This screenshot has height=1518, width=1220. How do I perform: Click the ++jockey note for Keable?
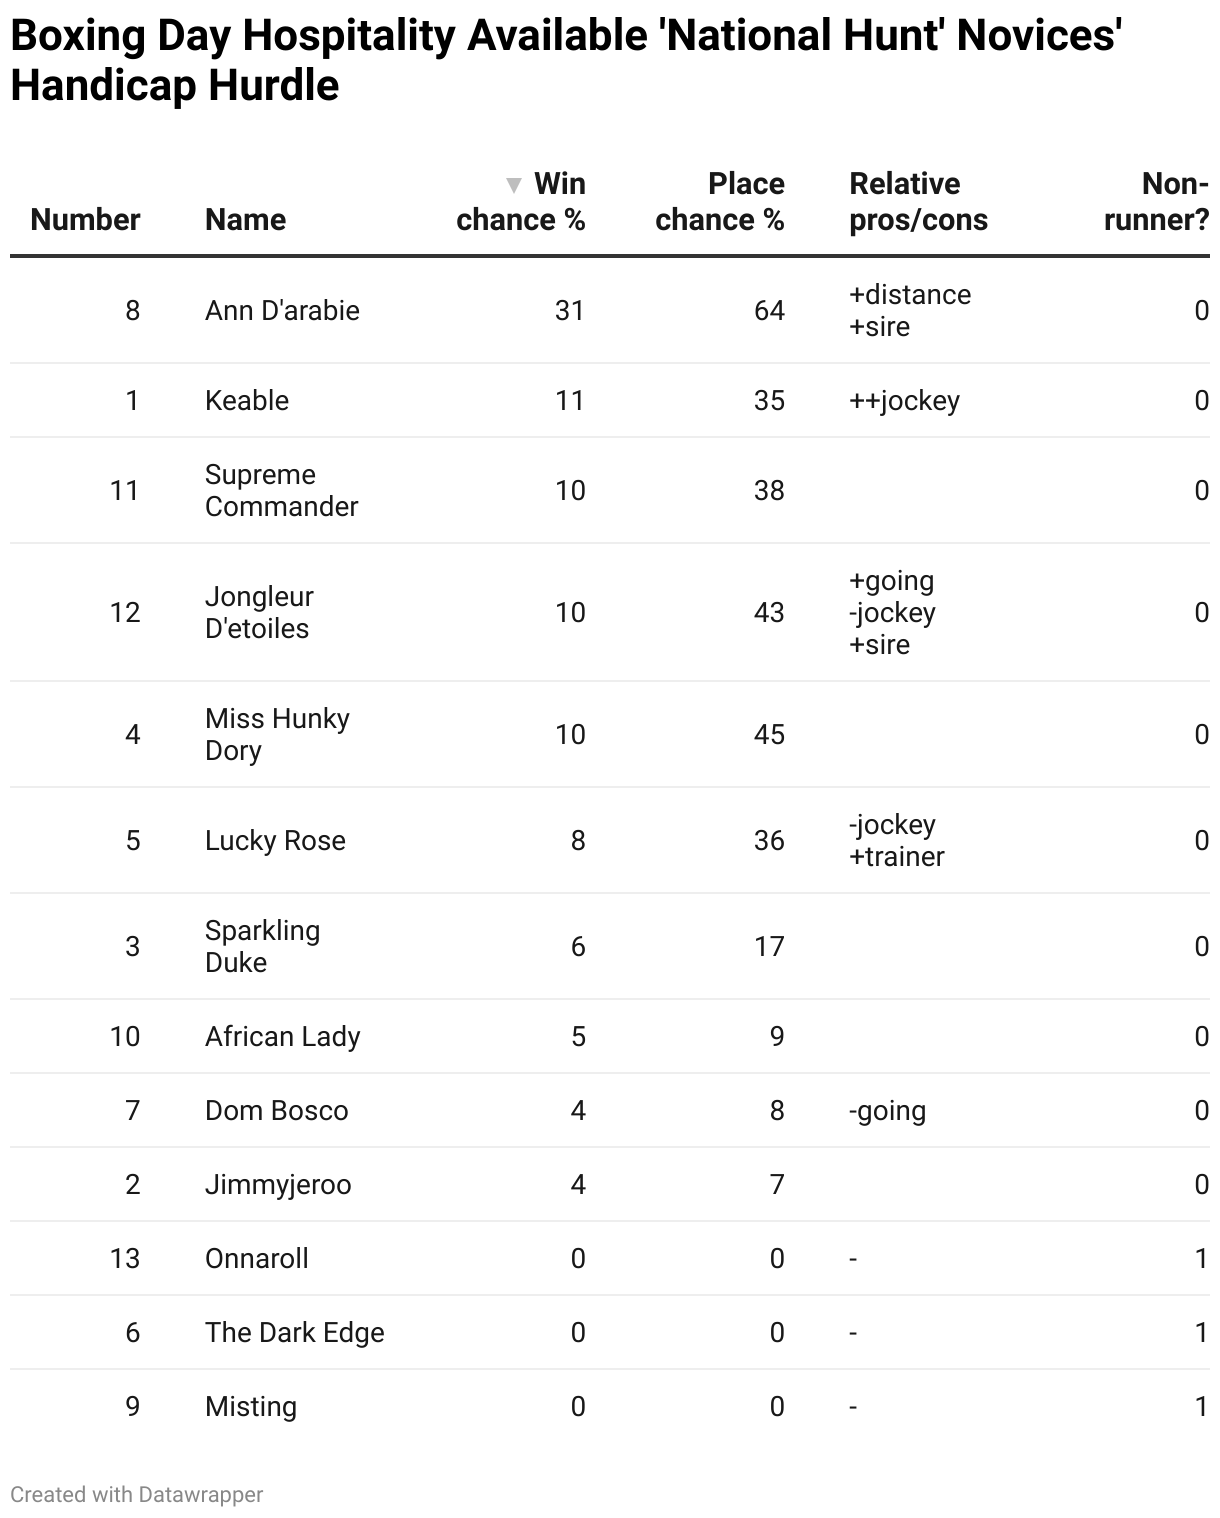(x=904, y=401)
